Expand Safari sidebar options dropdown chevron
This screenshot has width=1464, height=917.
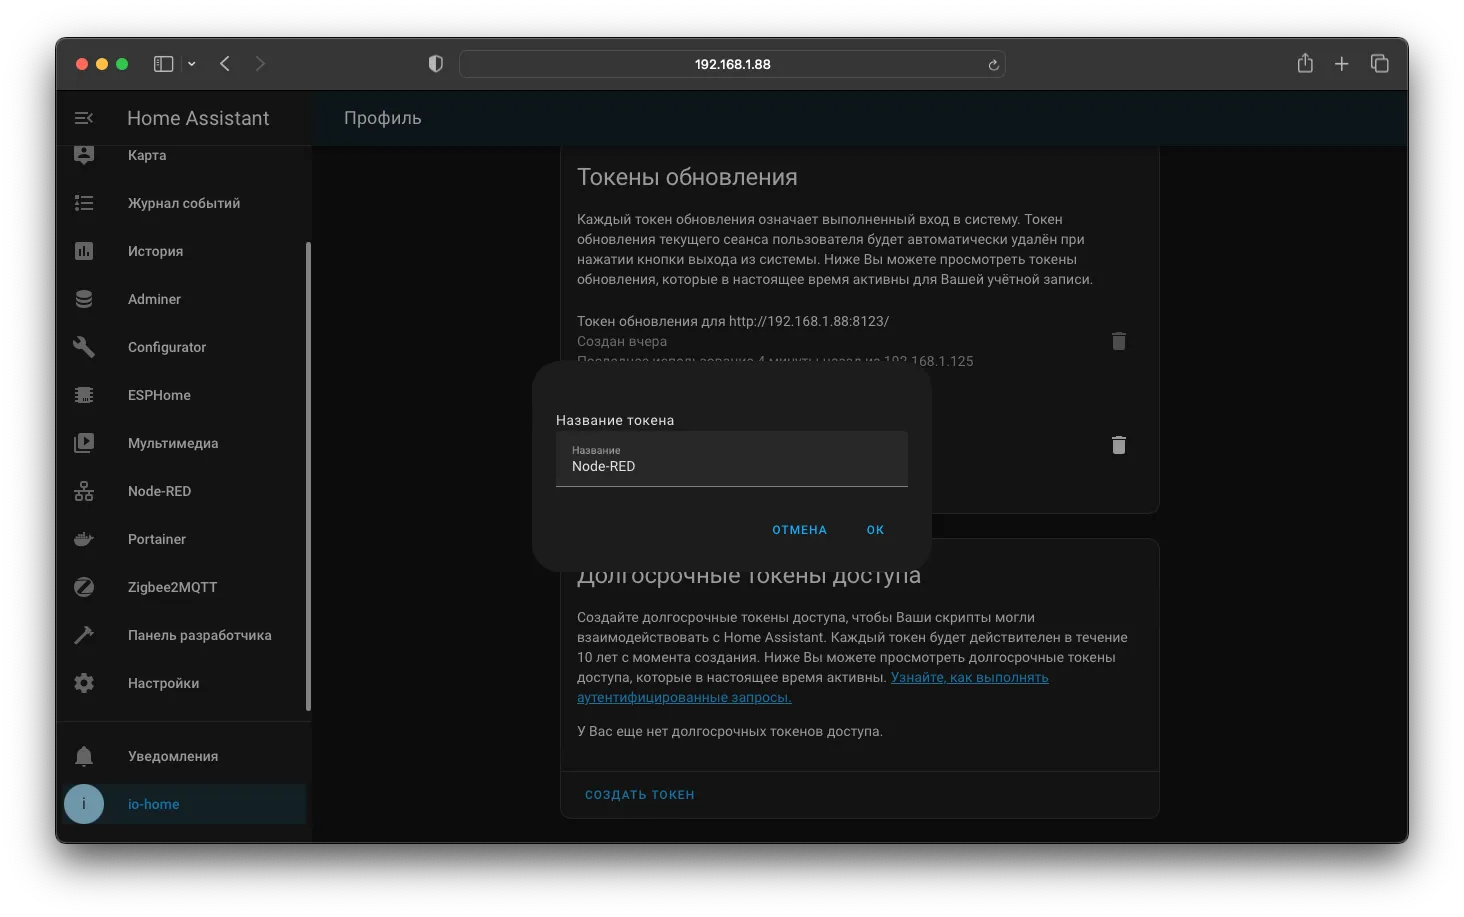click(x=191, y=64)
